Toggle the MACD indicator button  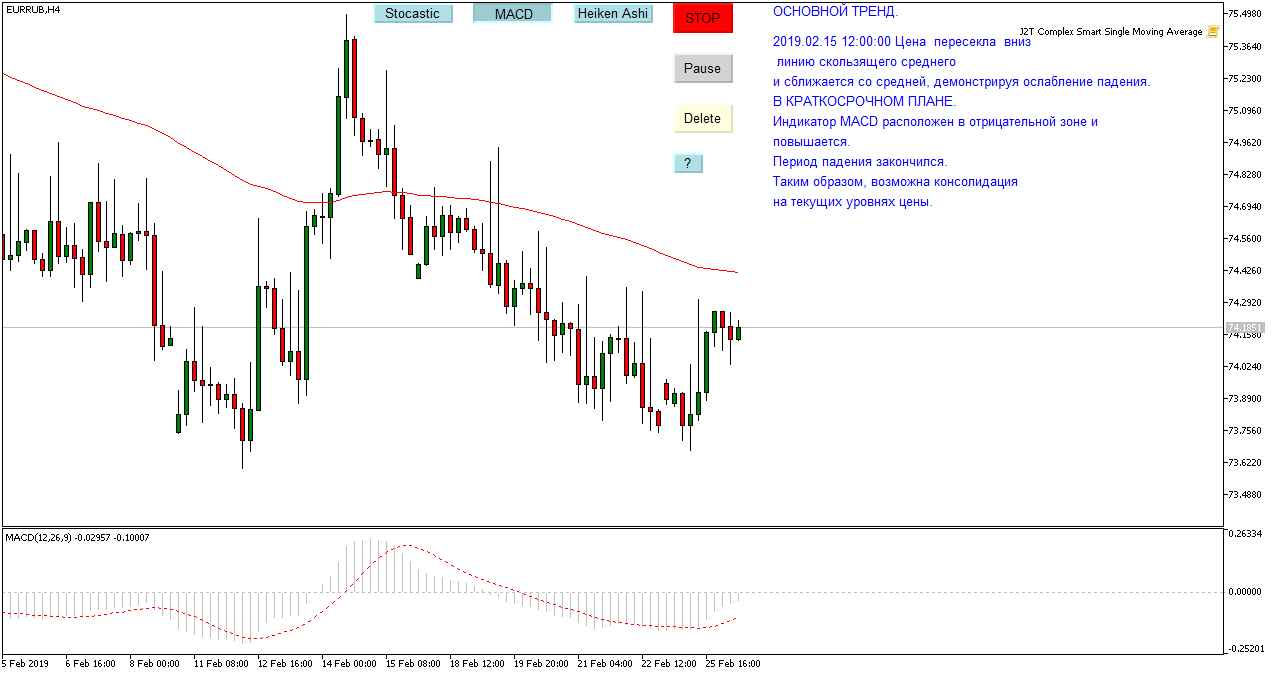(x=513, y=14)
